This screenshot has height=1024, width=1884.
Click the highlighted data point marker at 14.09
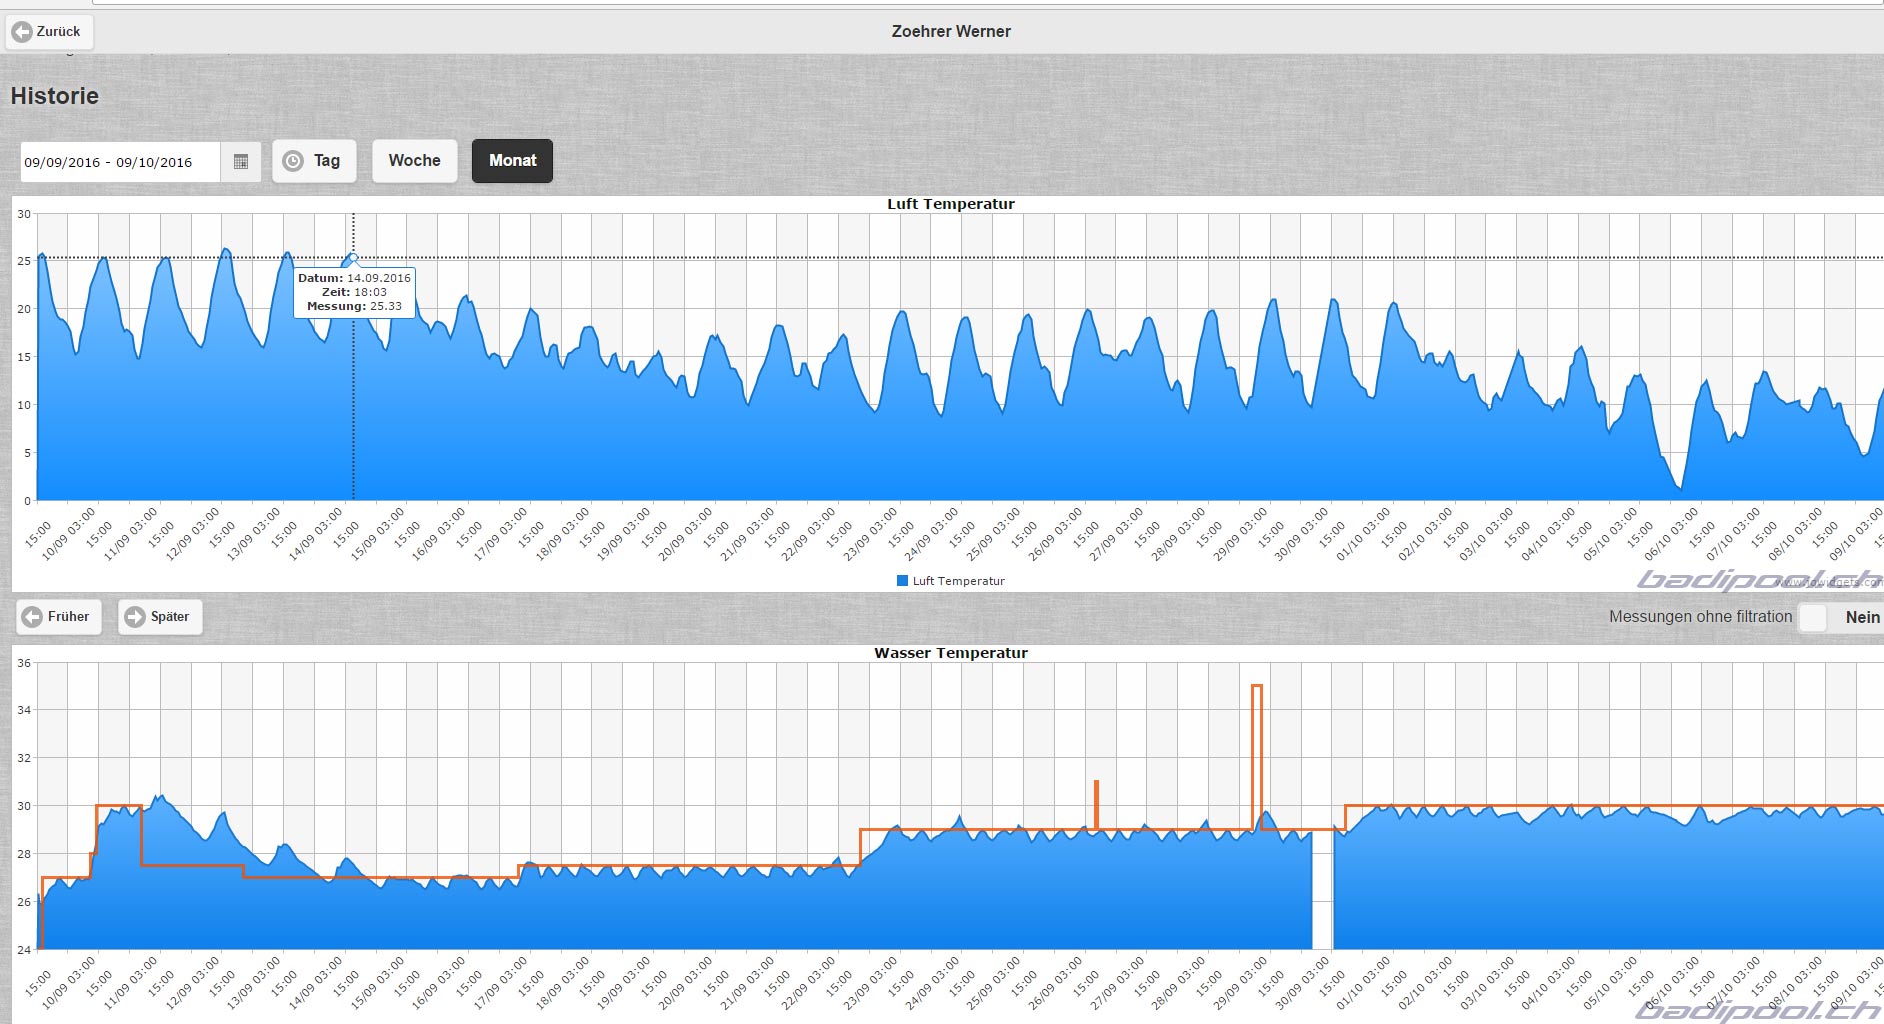tap(353, 258)
